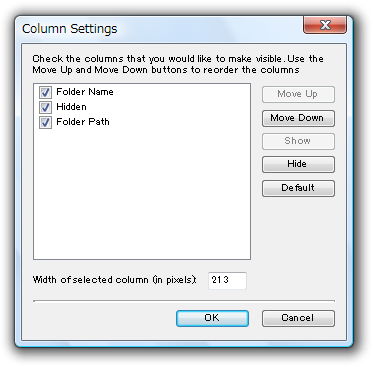
Task: Click the horizontal separator above OK
Action: pos(184,301)
